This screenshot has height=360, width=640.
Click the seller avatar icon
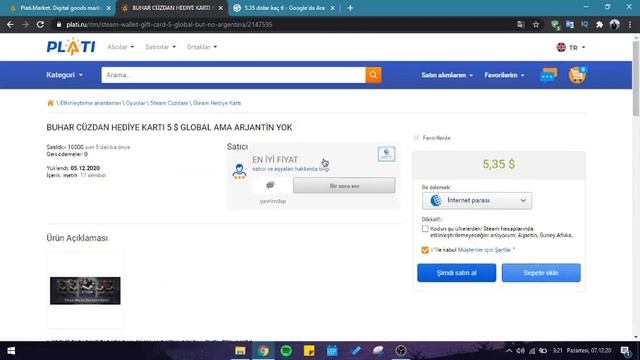coord(239,171)
